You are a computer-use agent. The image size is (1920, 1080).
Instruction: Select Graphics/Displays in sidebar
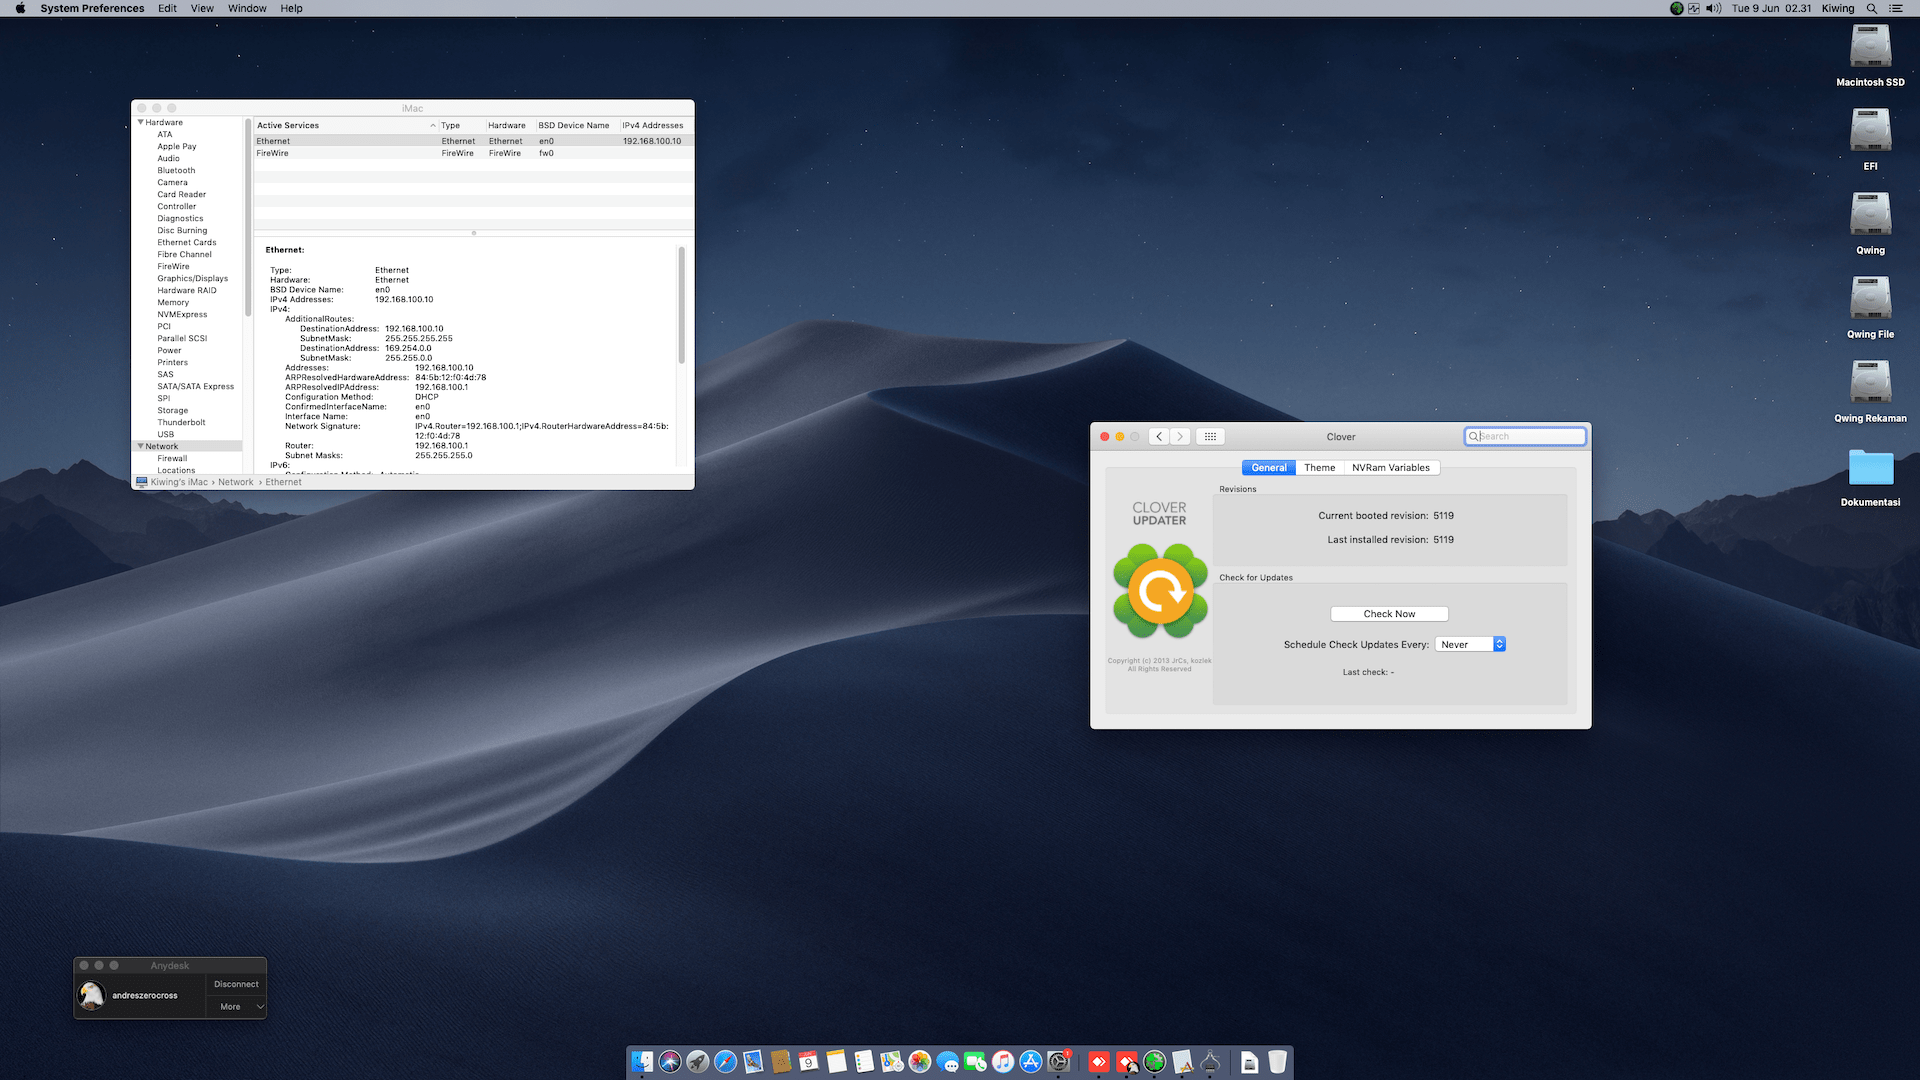[x=192, y=278]
